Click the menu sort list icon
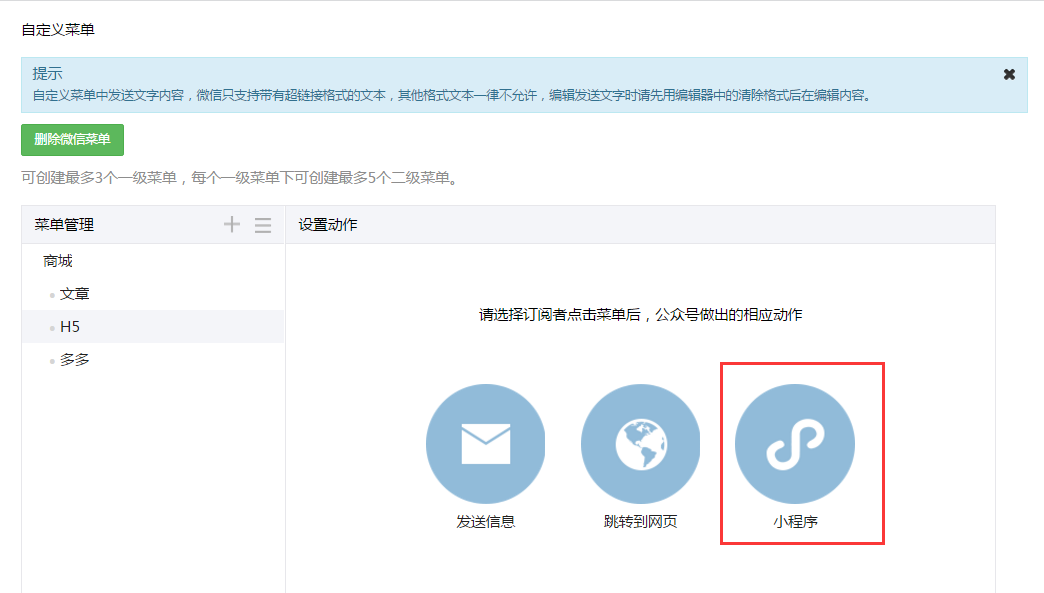 263,225
